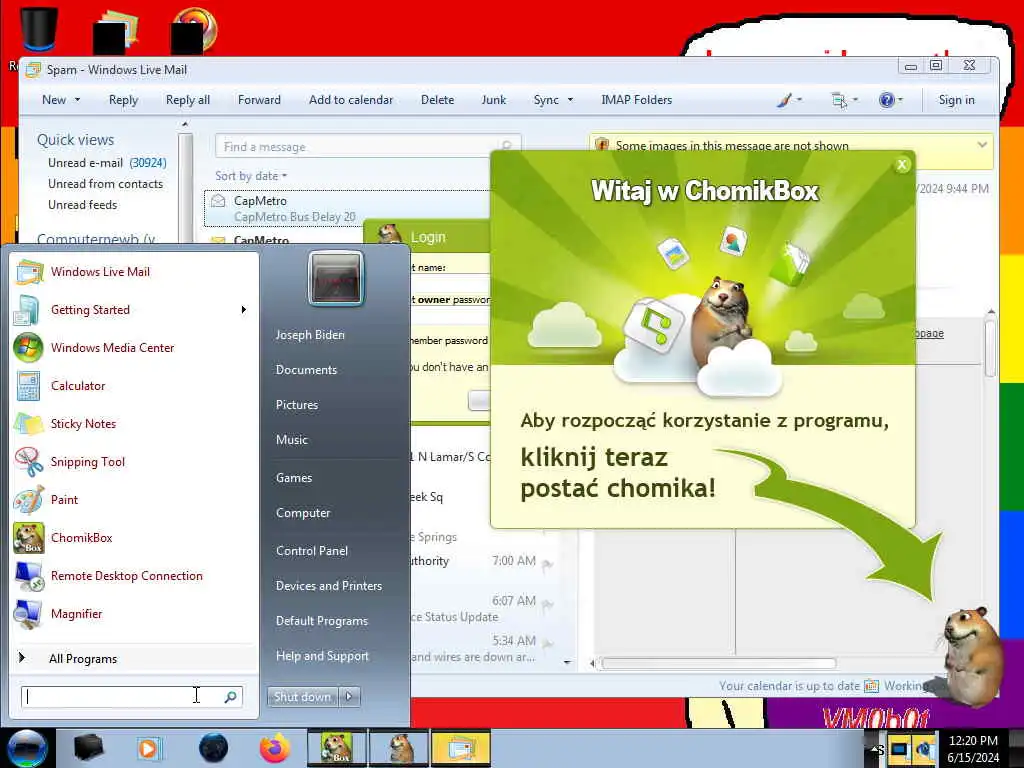
Task: Click Reply all in toolbar
Action: [187, 100]
